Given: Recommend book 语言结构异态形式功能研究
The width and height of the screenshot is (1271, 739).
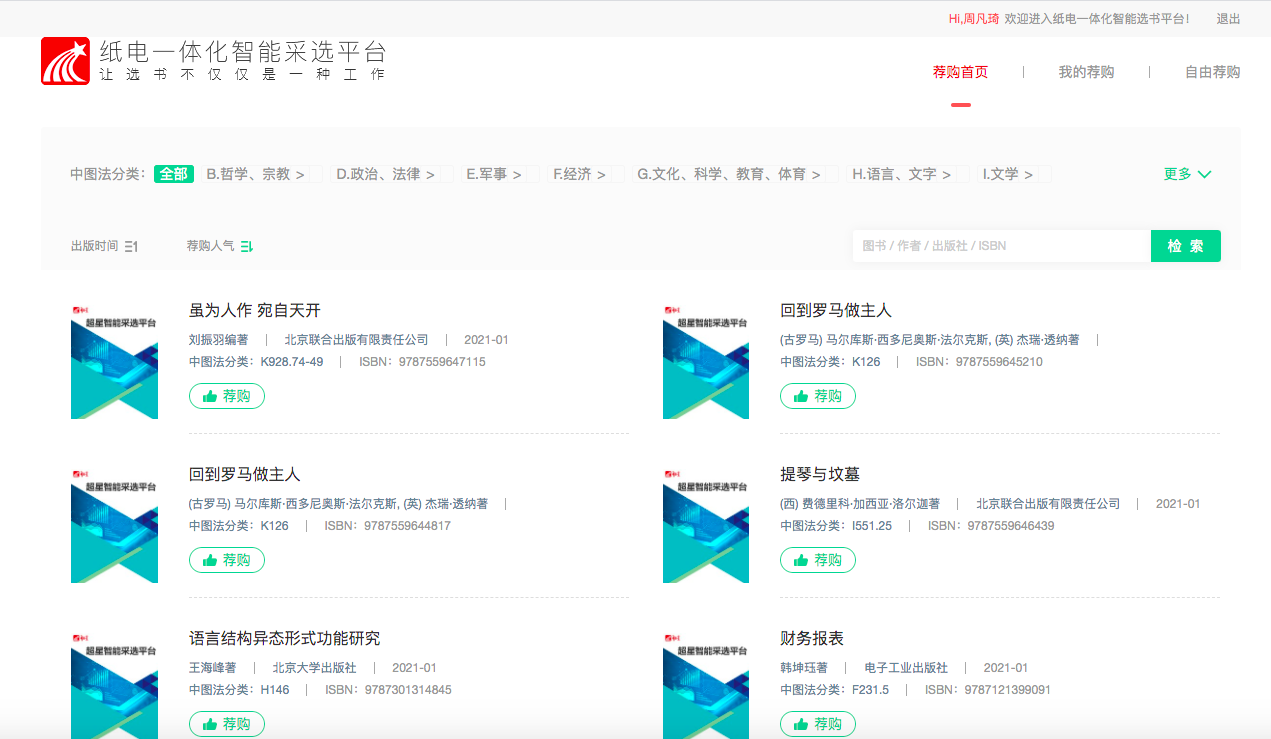Looking at the screenshot, I should pos(227,724).
